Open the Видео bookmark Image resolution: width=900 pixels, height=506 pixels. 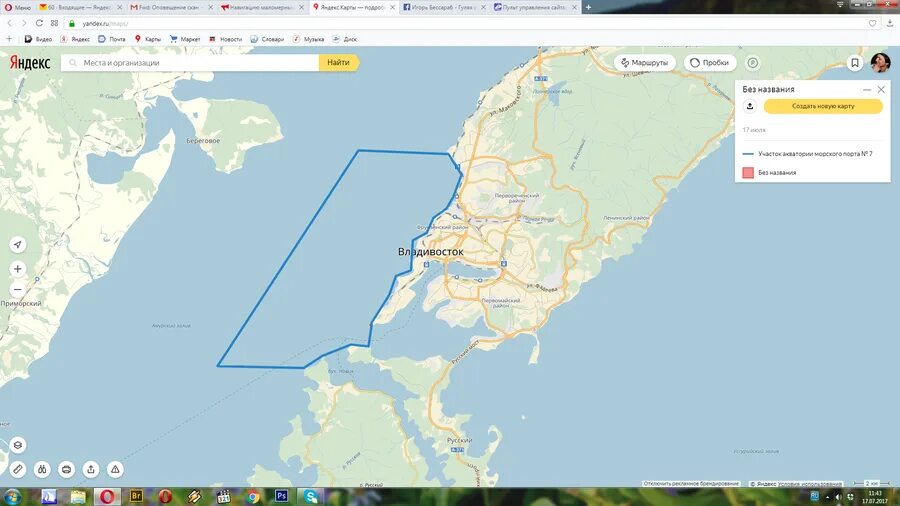click(38, 39)
